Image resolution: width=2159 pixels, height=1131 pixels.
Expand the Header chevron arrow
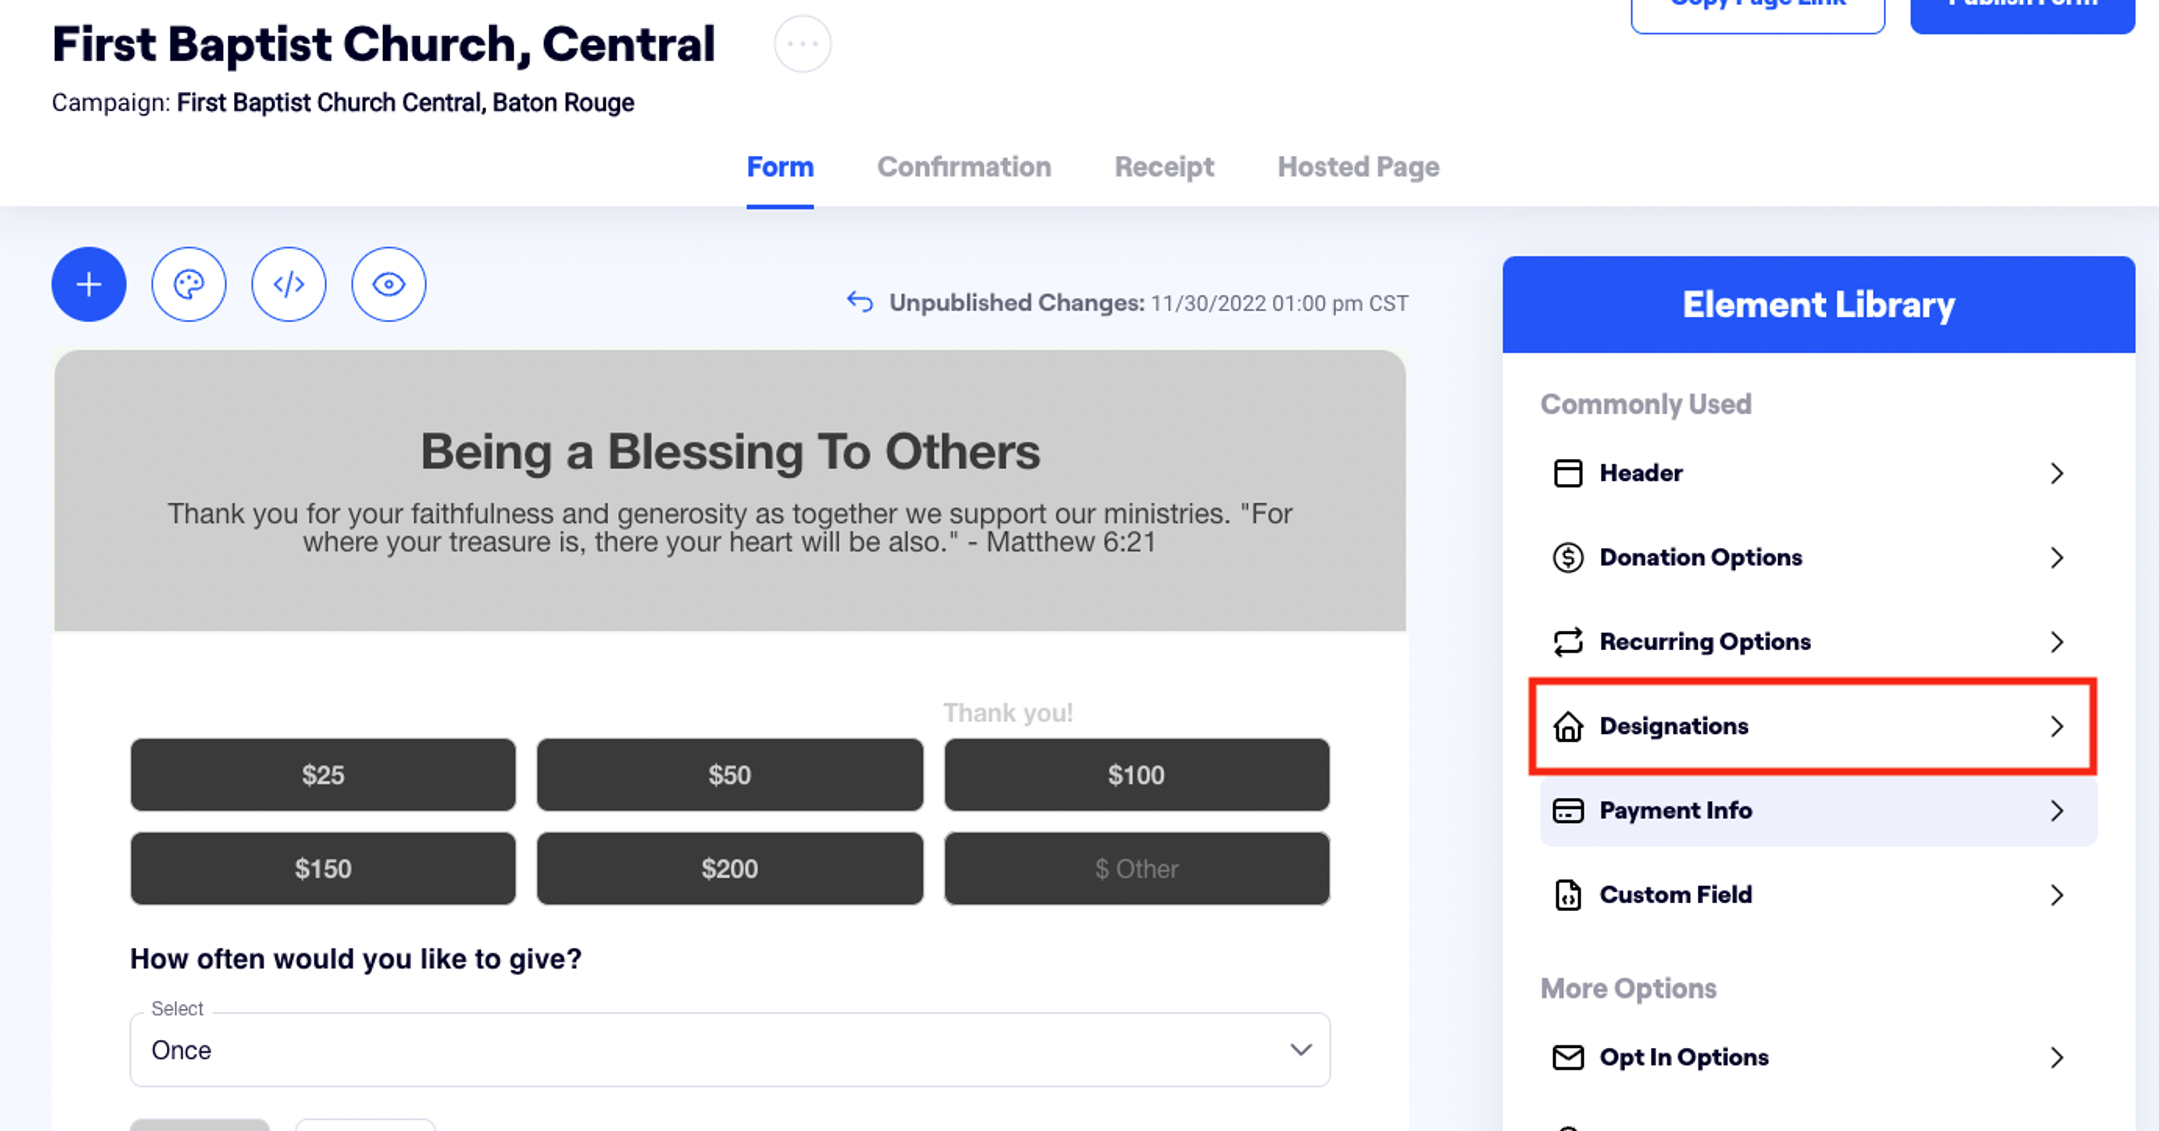pyautogui.click(x=2057, y=473)
